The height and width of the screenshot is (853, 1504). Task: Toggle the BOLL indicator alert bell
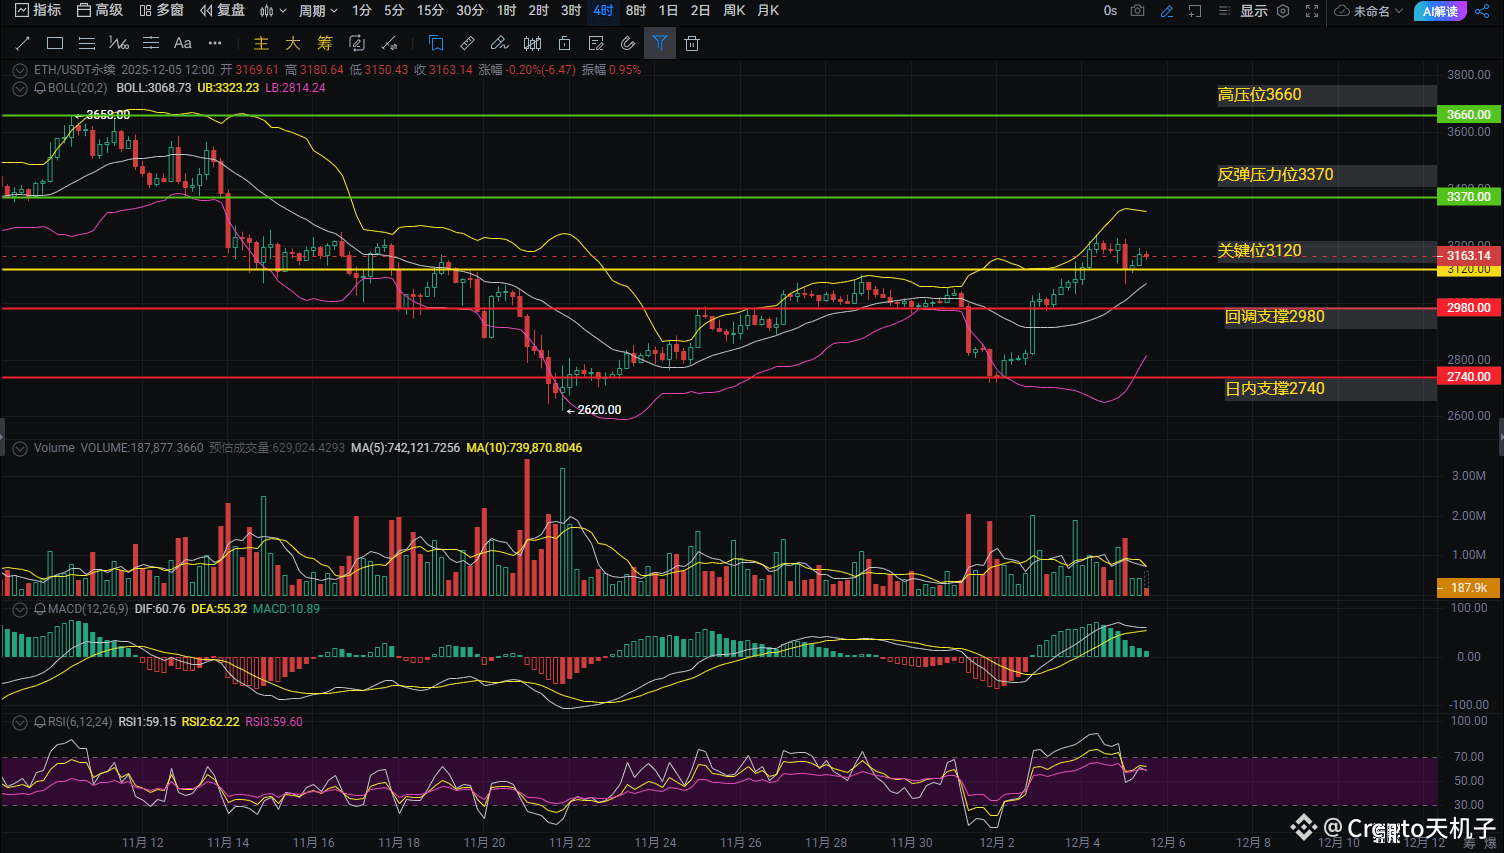pos(40,88)
